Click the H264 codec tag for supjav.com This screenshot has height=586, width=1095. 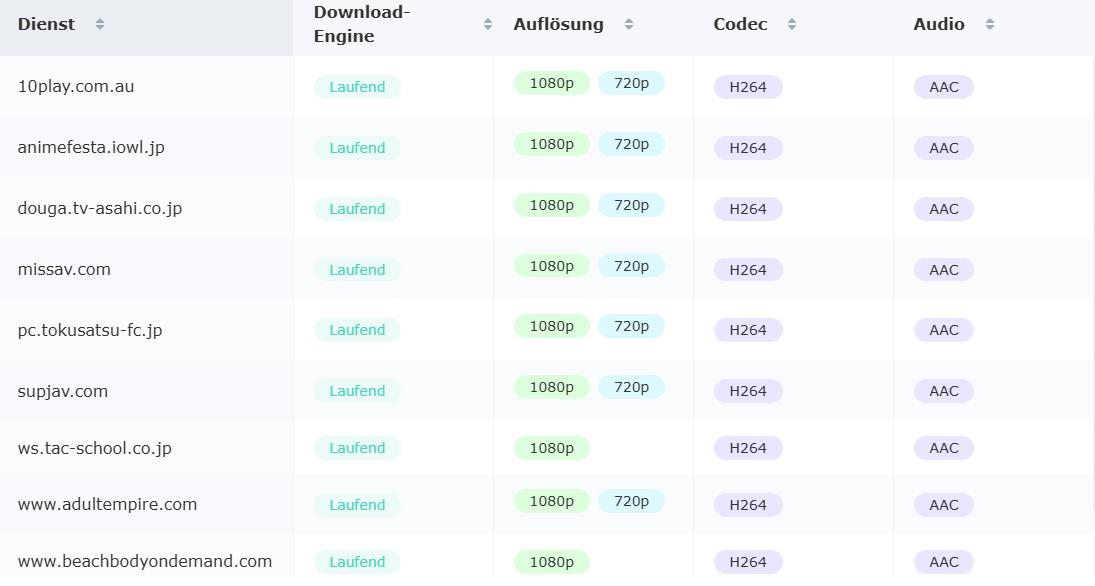(748, 391)
